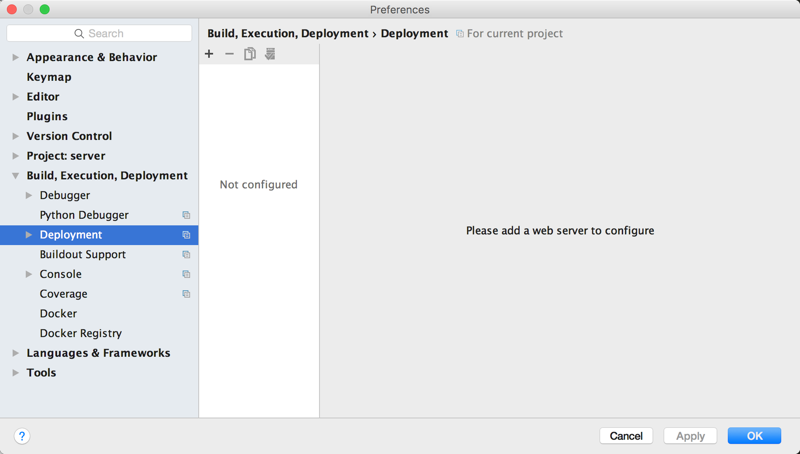Viewport: 800px width, 454px height.
Task: Open the Plugins settings page
Action: [x=47, y=117]
